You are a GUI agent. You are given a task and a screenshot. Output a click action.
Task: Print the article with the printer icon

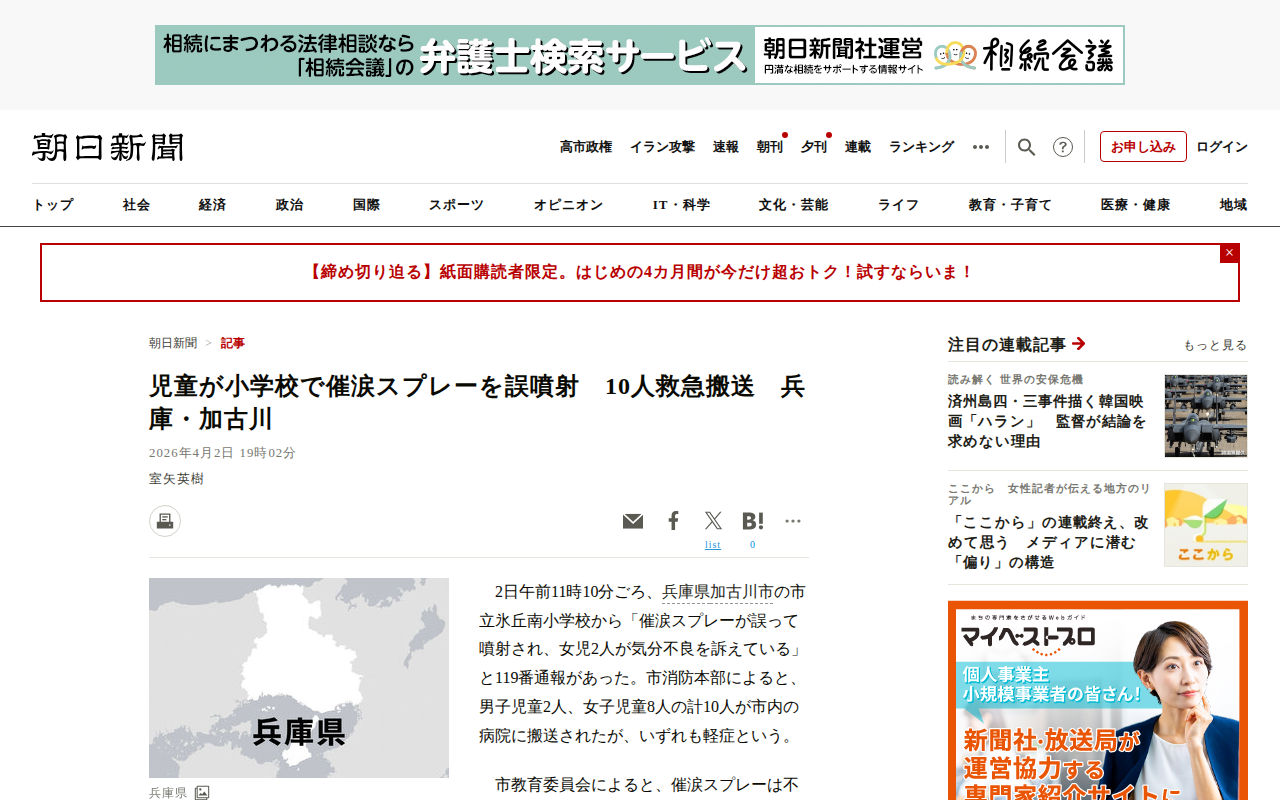165,521
